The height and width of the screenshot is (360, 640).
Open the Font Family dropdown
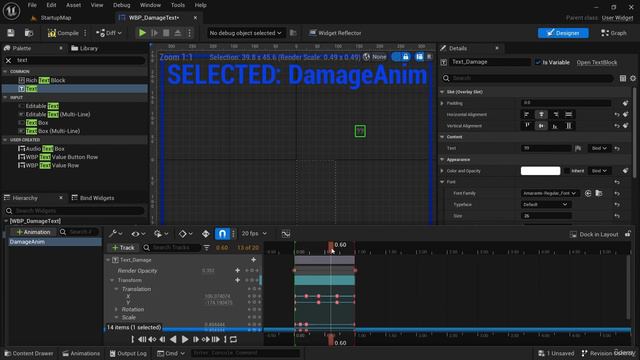coord(550,193)
